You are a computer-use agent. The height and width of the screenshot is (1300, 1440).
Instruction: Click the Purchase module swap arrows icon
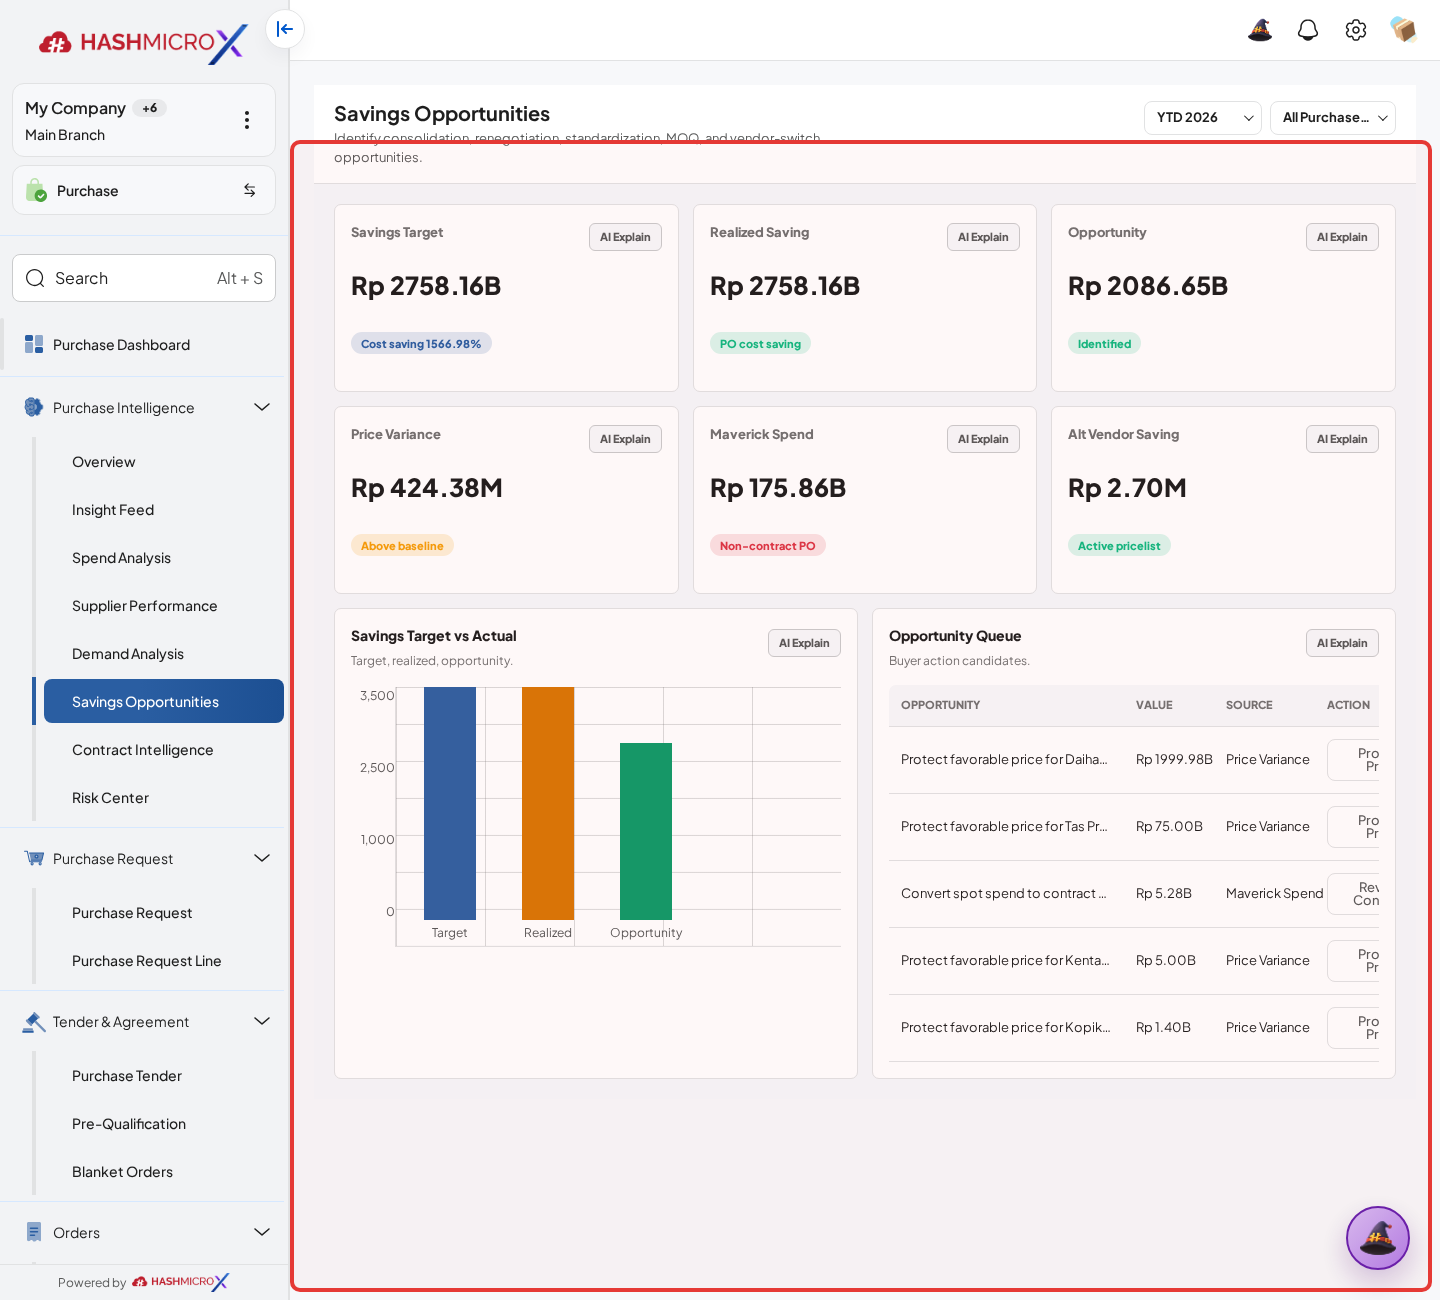point(250,190)
